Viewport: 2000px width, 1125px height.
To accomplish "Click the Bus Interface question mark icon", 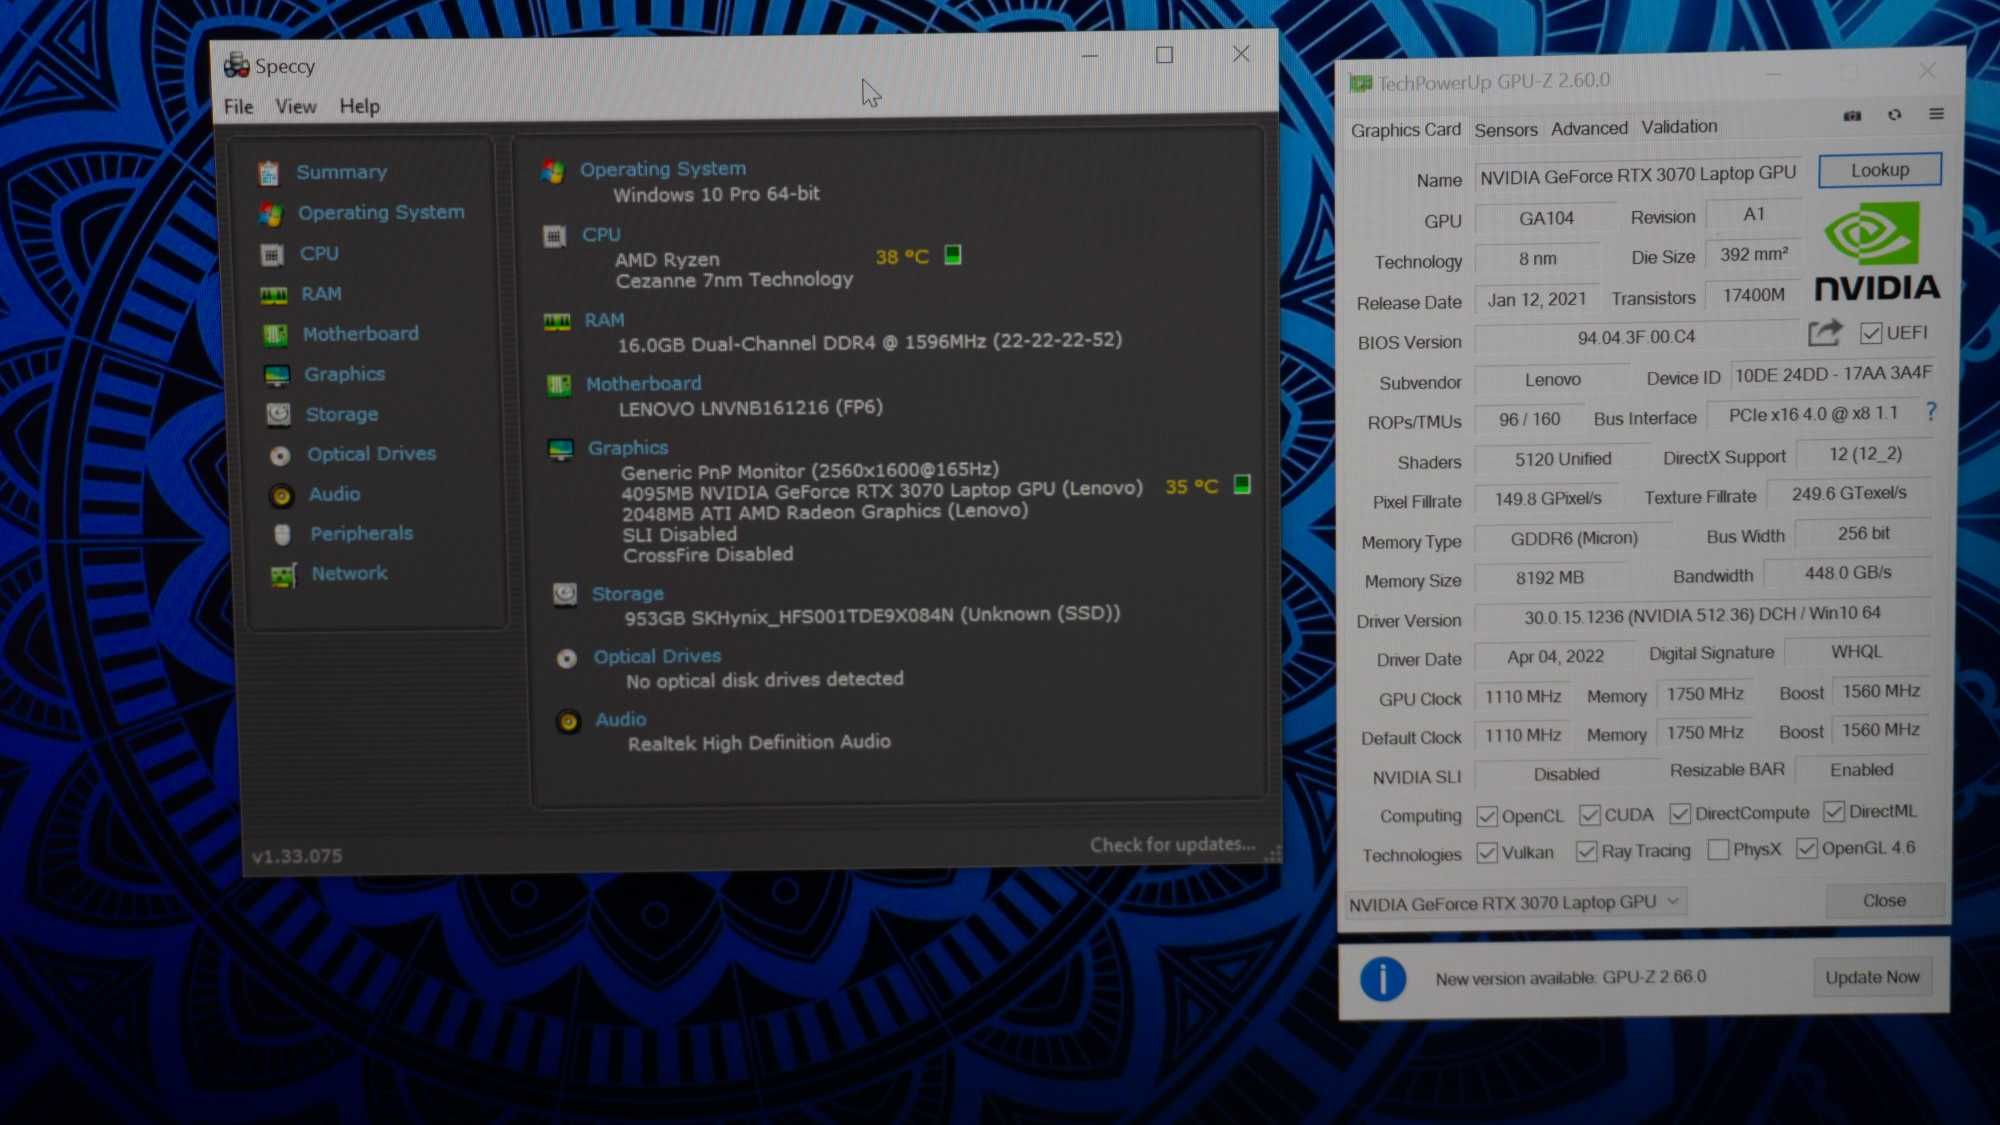I will (x=1931, y=411).
